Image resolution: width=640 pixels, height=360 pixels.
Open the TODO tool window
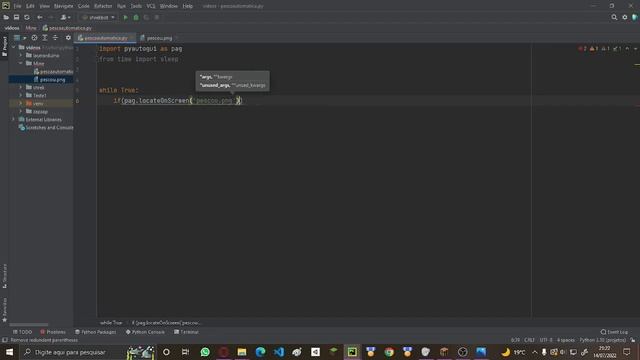(22, 332)
